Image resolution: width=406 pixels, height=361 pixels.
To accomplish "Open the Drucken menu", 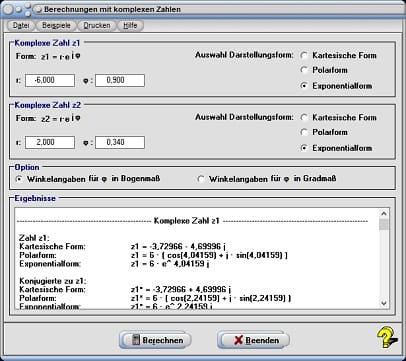I will (97, 25).
